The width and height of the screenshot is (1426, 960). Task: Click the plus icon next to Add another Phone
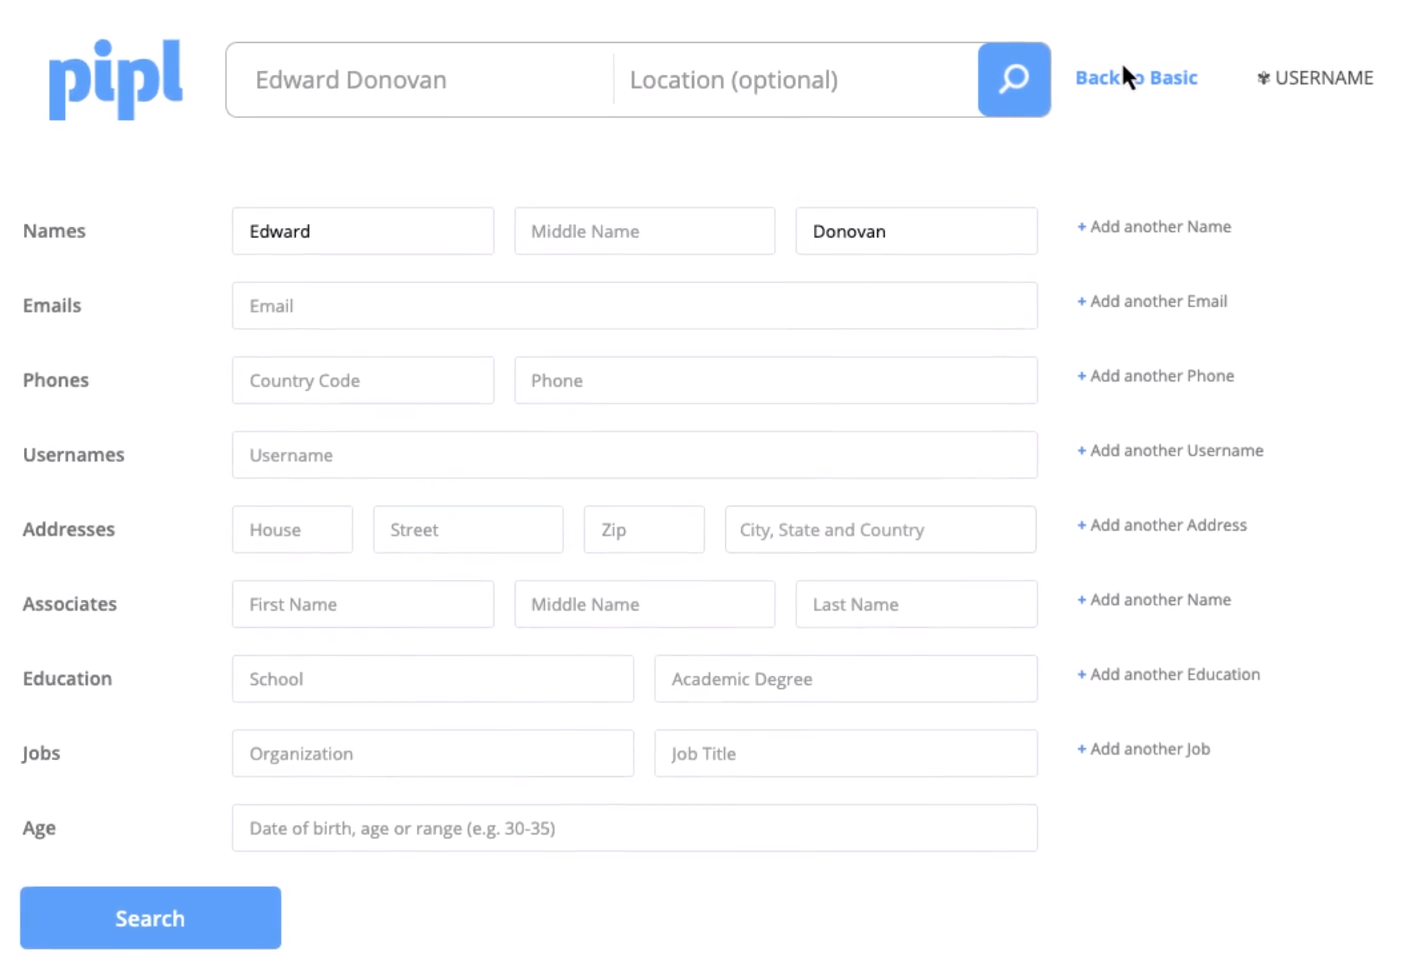pos(1082,376)
